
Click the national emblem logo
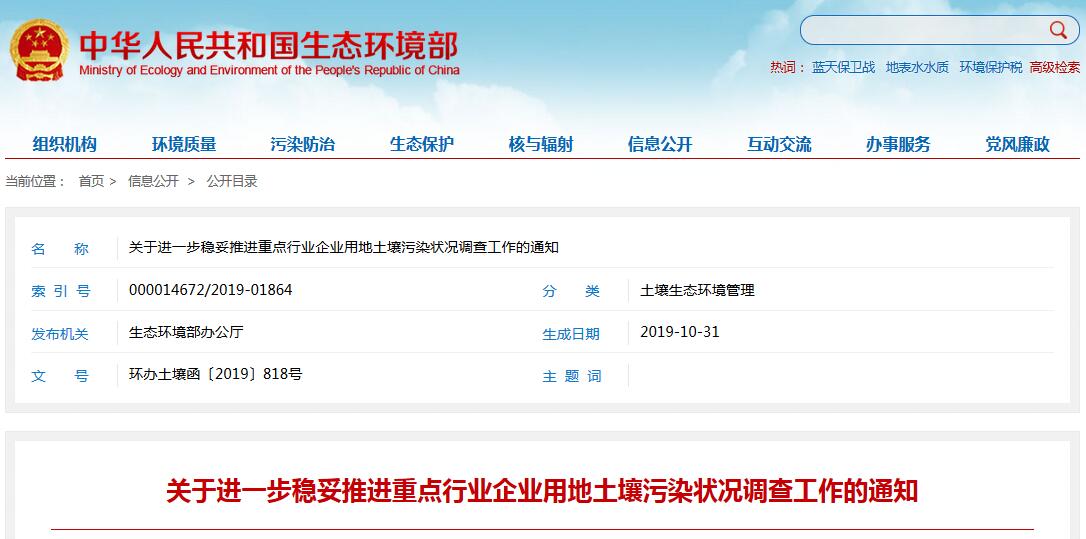tap(39, 49)
